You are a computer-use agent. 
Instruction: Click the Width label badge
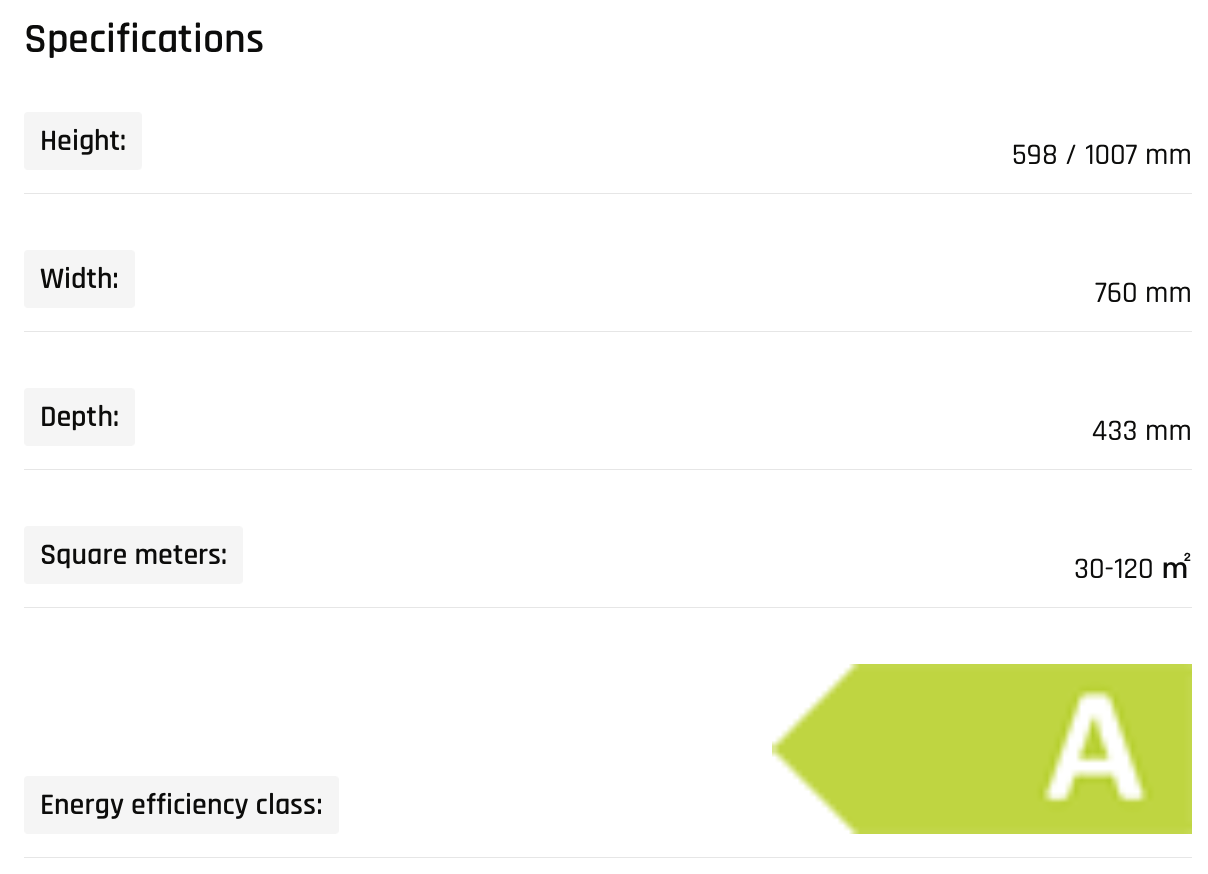tap(79, 279)
